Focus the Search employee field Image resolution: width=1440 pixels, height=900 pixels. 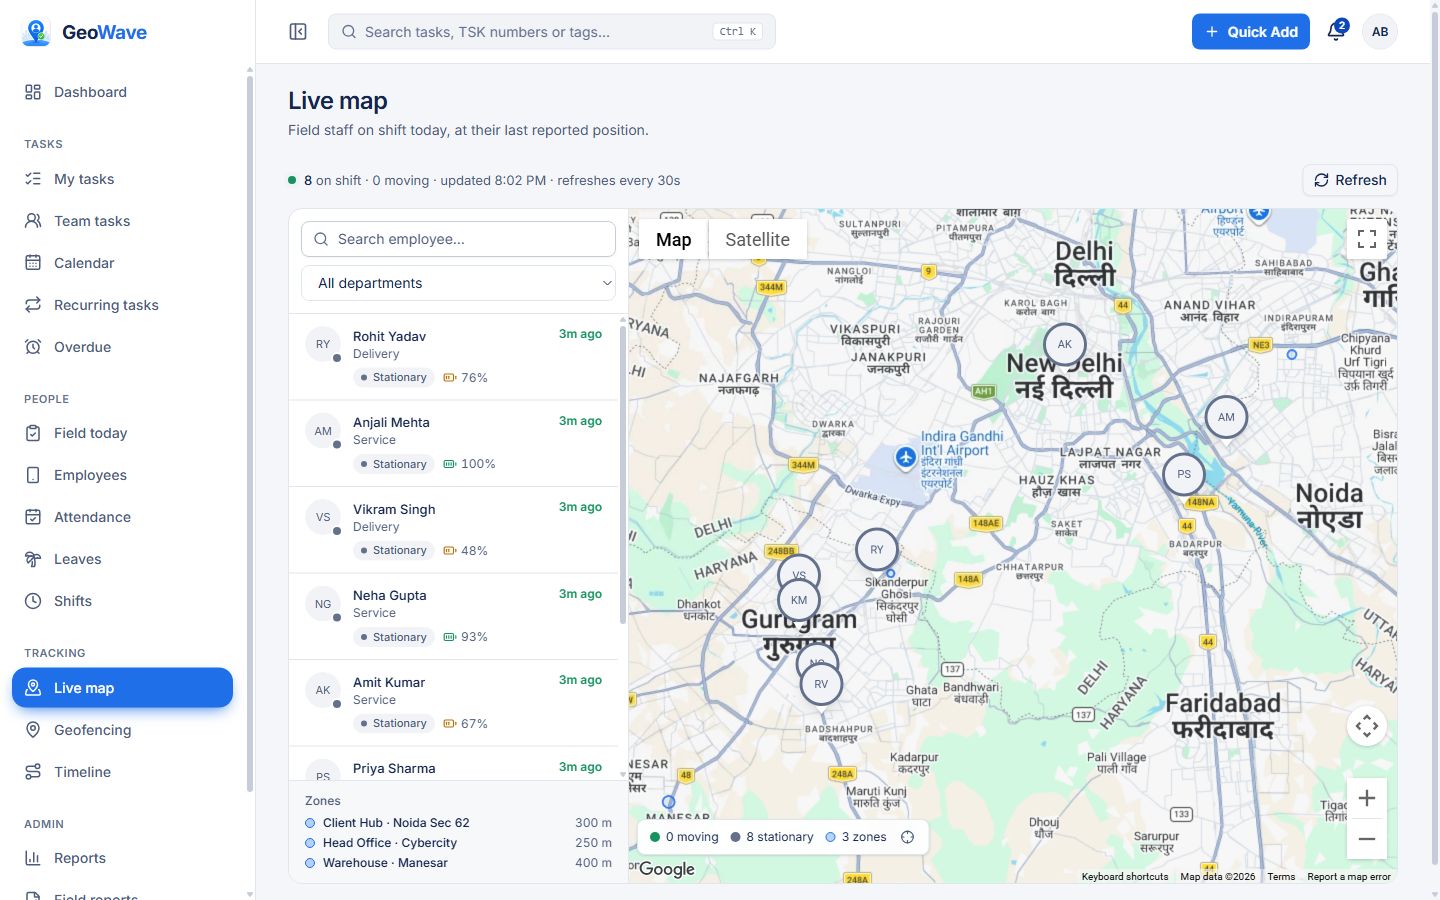(458, 239)
